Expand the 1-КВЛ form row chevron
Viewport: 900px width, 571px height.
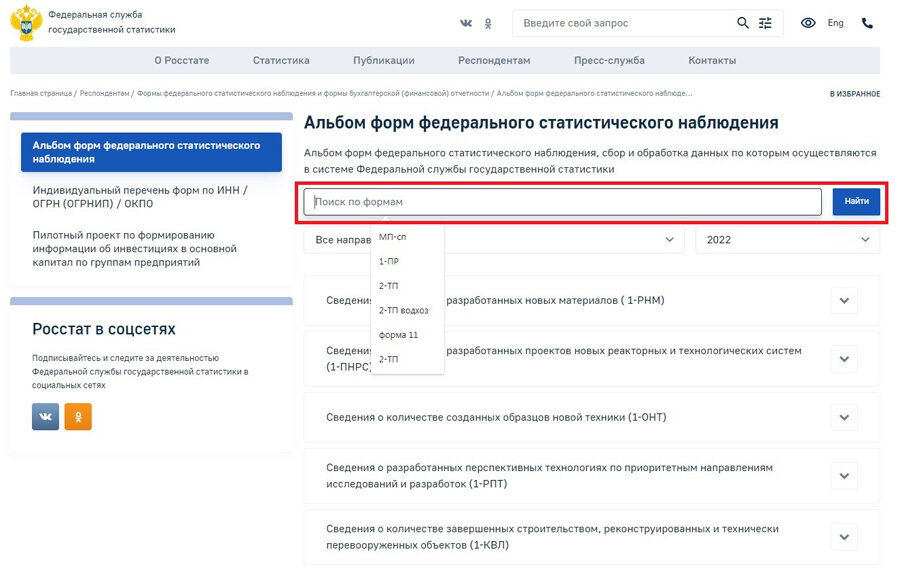tap(844, 537)
